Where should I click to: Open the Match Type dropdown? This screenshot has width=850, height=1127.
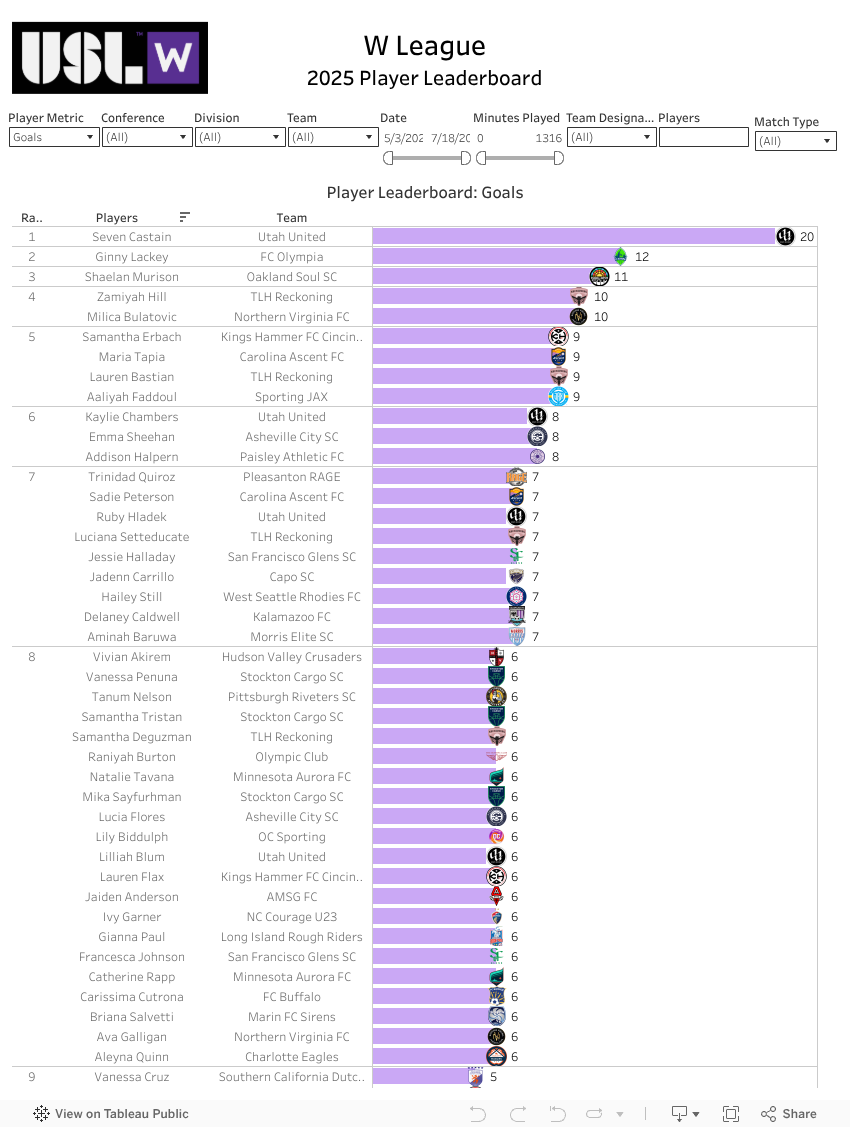click(795, 141)
